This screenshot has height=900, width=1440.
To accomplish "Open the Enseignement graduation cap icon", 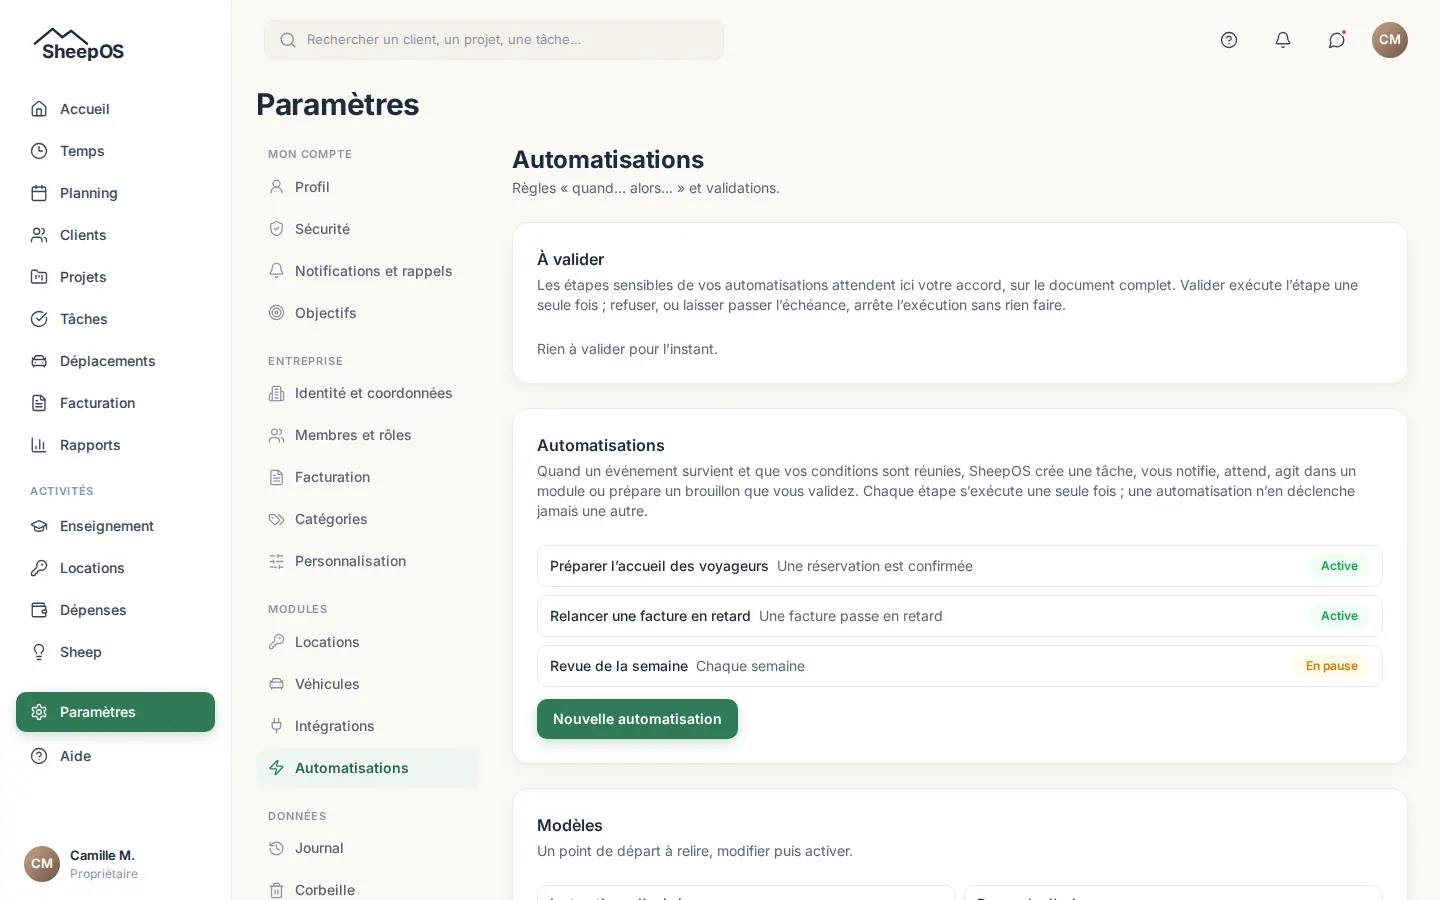I will pyautogui.click(x=39, y=526).
